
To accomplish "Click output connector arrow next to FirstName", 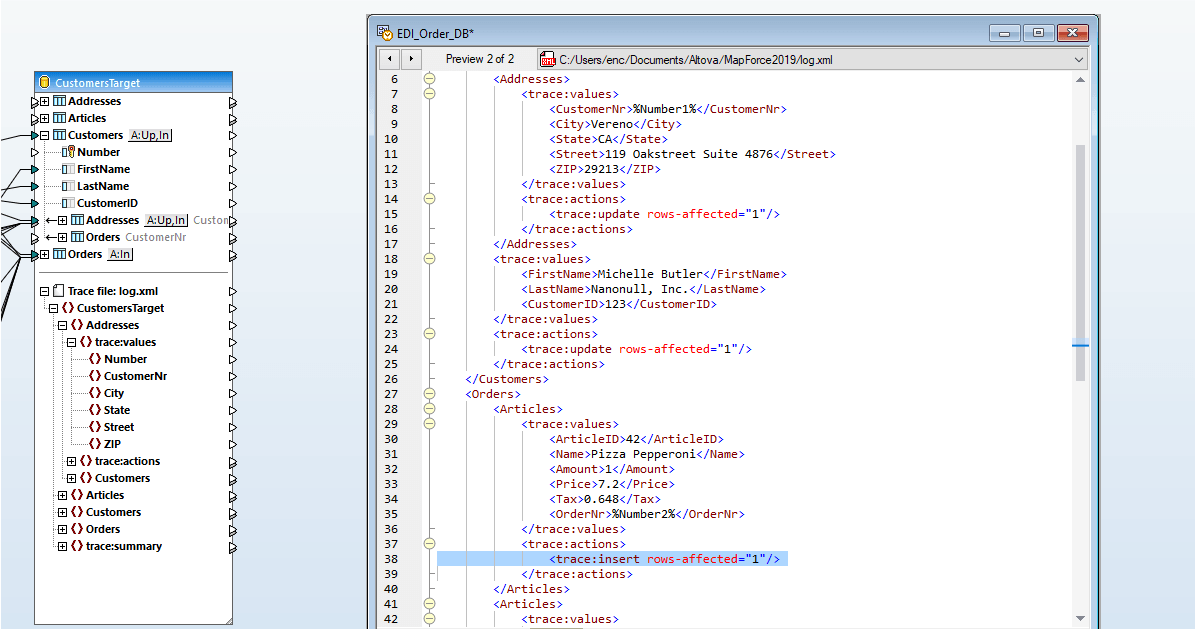I will click(x=233, y=169).
